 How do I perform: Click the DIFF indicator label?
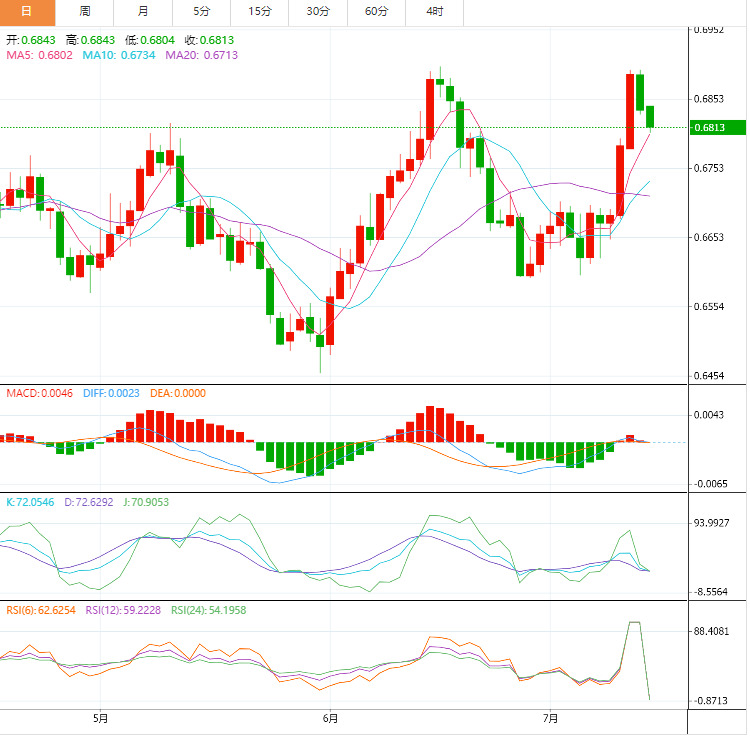click(112, 393)
